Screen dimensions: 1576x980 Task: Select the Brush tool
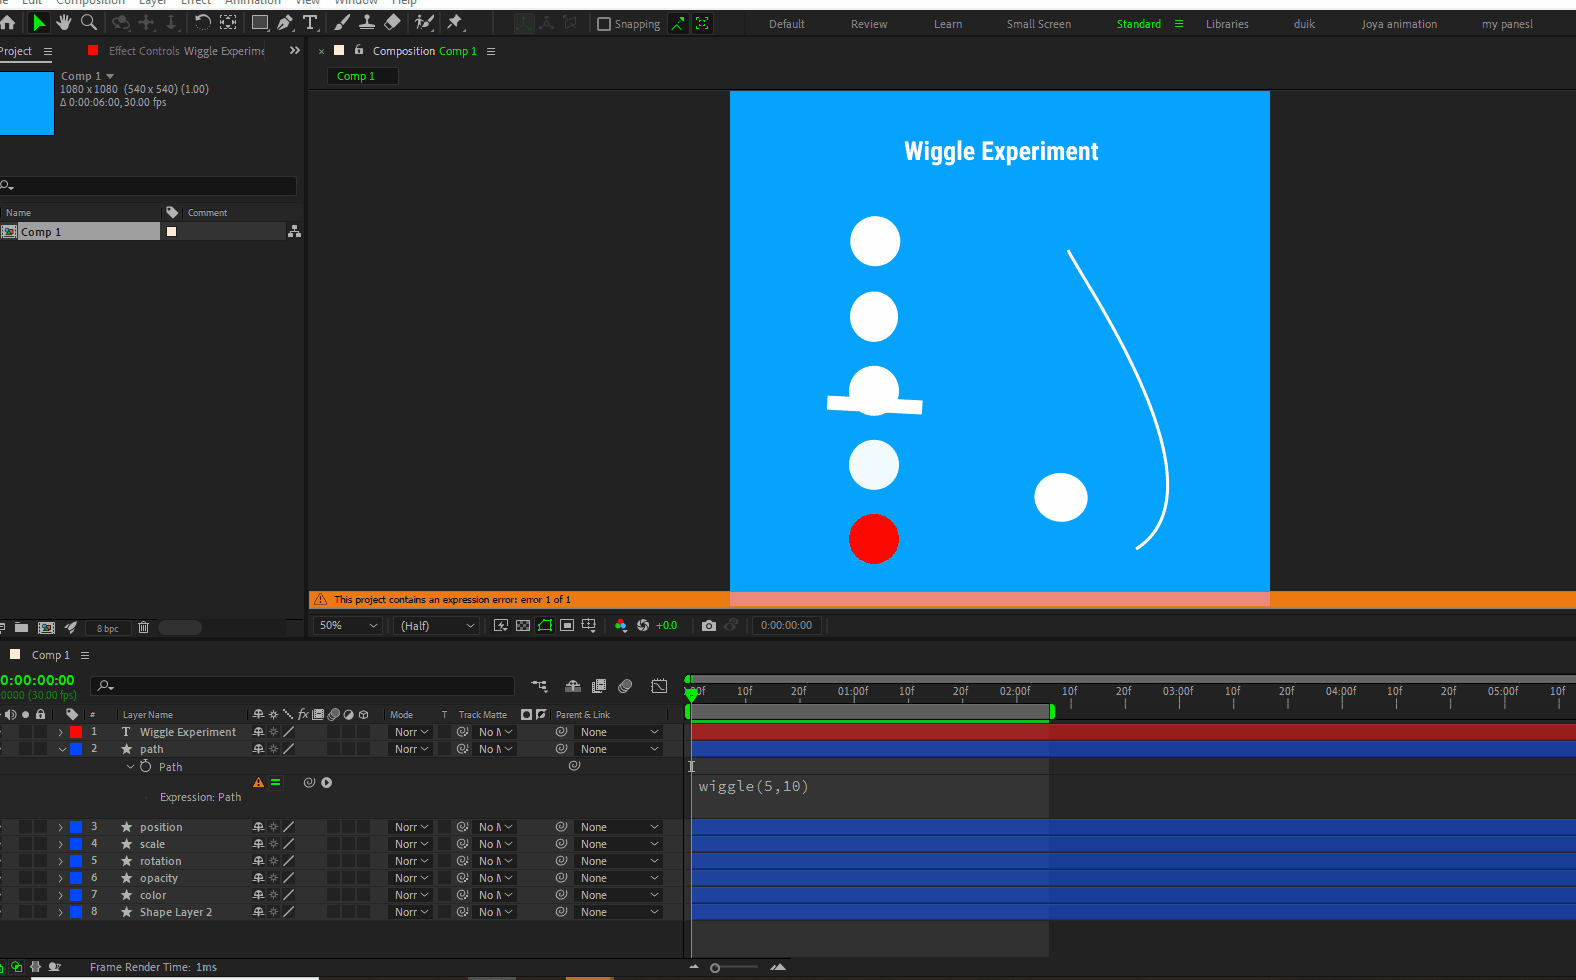342,23
